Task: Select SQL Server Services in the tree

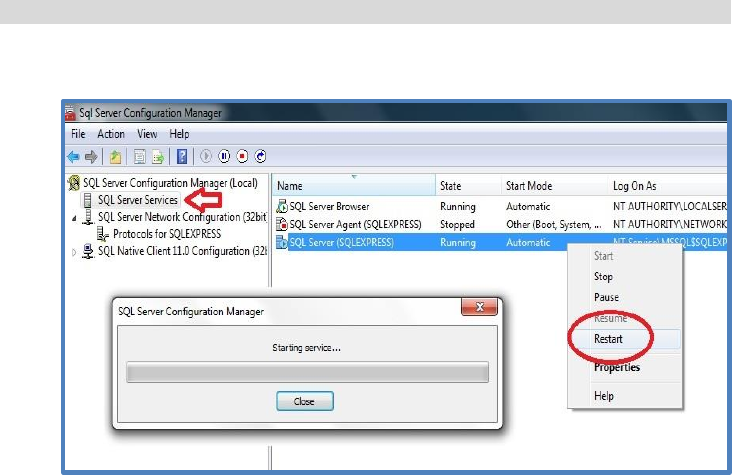Action: point(138,200)
